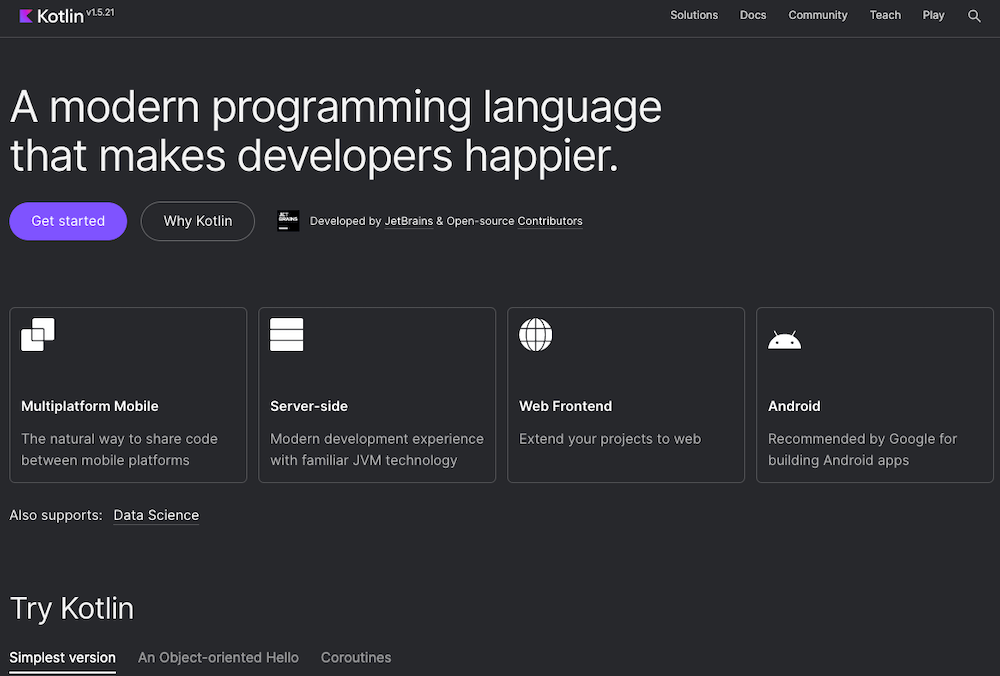The height and width of the screenshot is (676, 1000).
Task: Follow the JetBrains link
Action: tap(409, 221)
